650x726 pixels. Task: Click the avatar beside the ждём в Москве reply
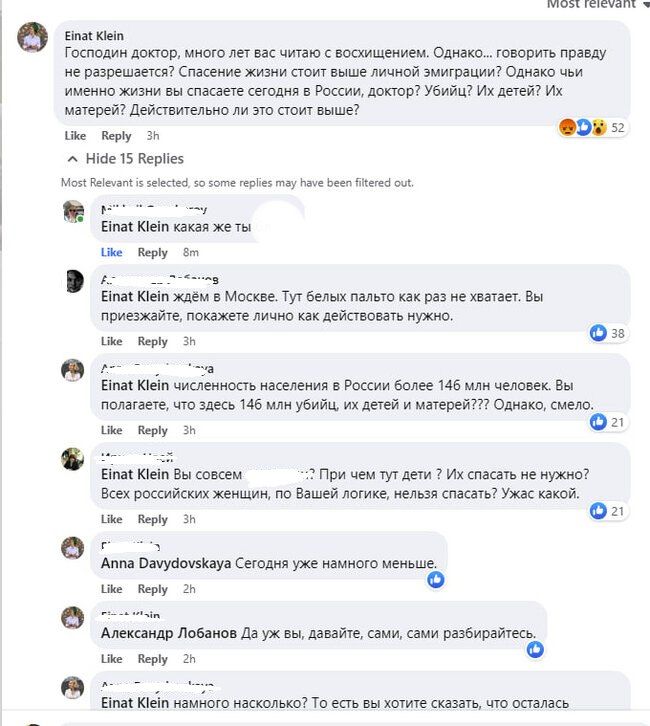(74, 282)
